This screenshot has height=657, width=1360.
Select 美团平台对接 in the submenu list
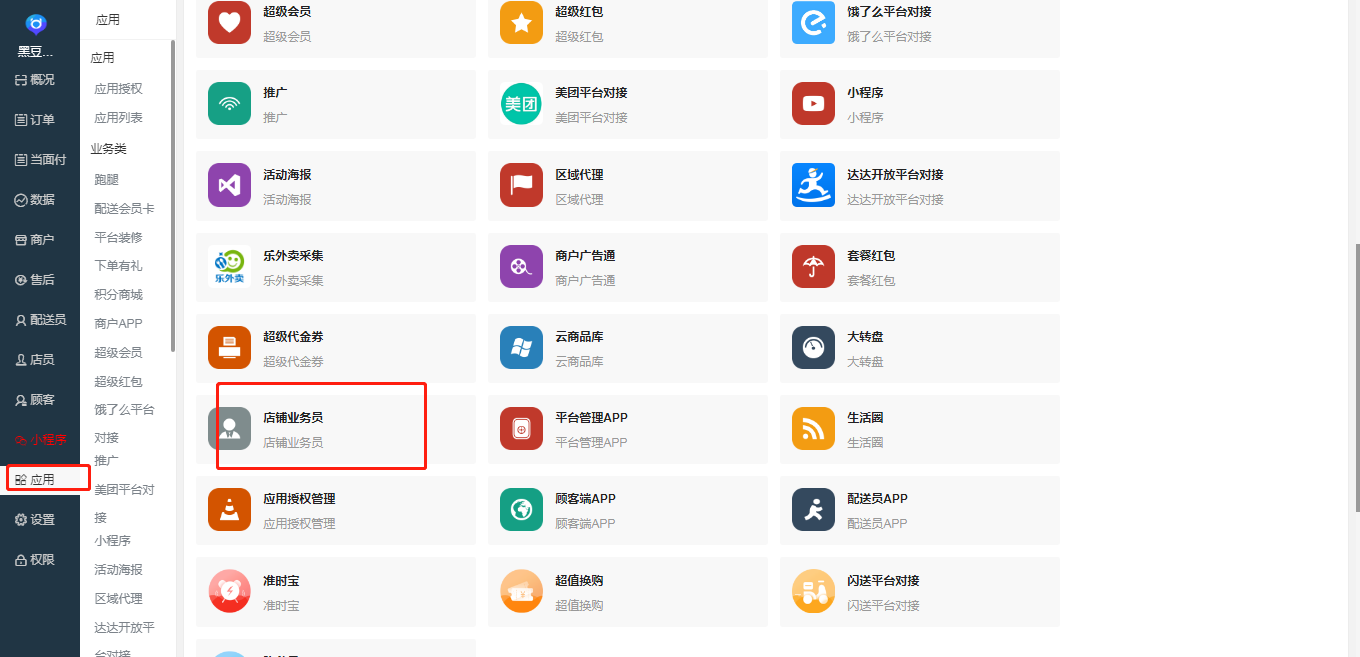point(124,504)
